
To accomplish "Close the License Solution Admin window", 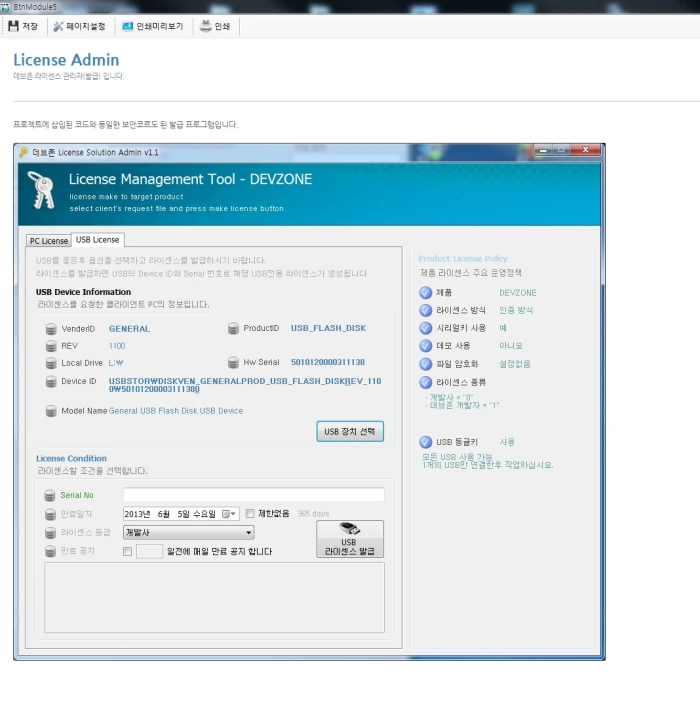I will pyautogui.click(x=585, y=150).
